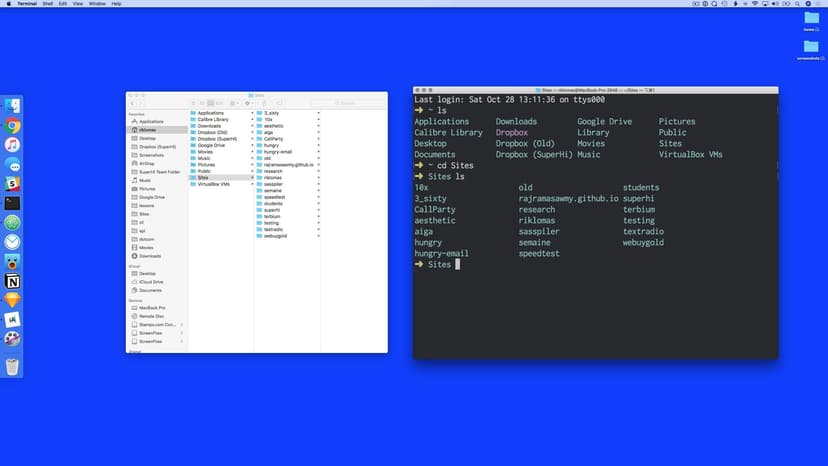
Task: Open the Trash in the Dock
Action: point(12,366)
